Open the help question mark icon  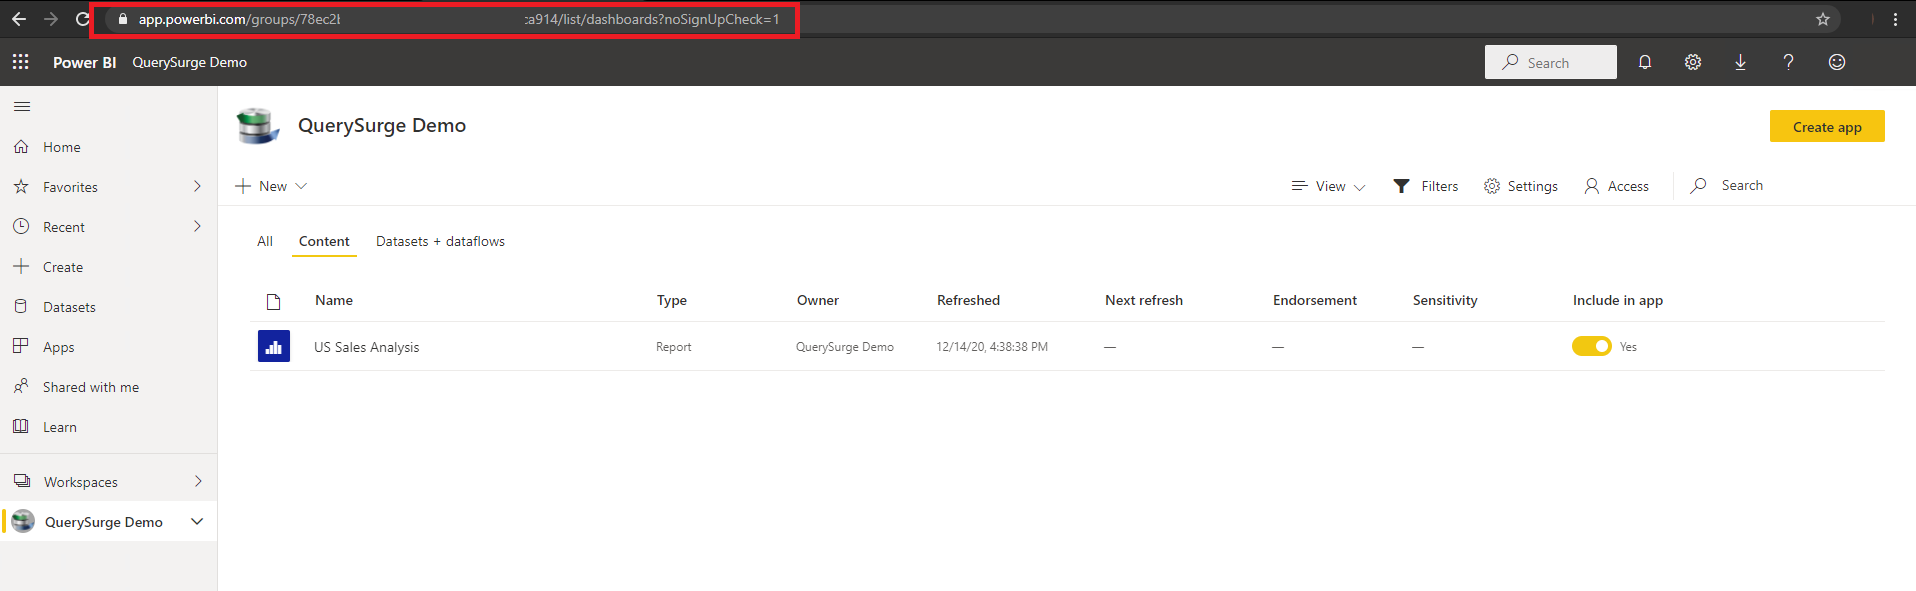coord(1789,62)
